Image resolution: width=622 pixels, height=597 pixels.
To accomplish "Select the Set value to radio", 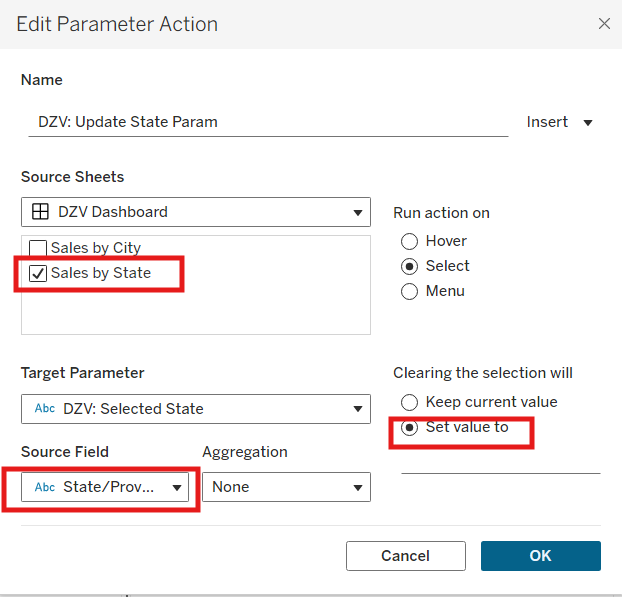I will [409, 427].
